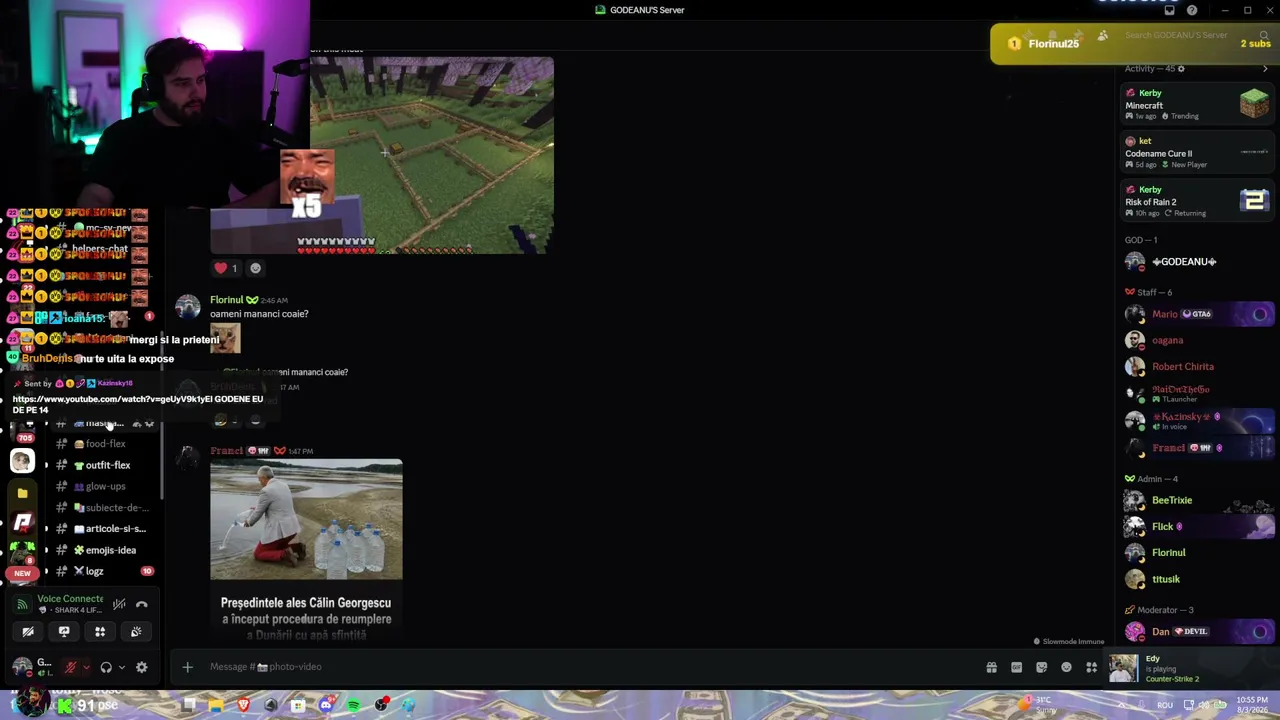The image size is (1280, 720).
Task: Open the Apps launcher in message bar
Action: (x=1091, y=667)
